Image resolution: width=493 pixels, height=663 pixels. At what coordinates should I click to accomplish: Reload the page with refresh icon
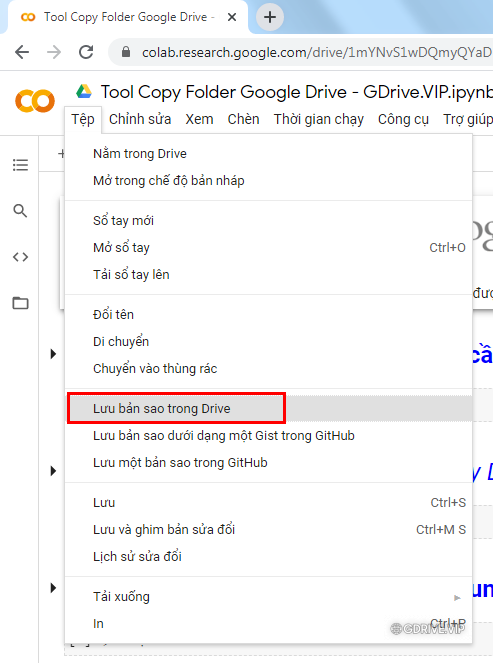click(x=86, y=52)
